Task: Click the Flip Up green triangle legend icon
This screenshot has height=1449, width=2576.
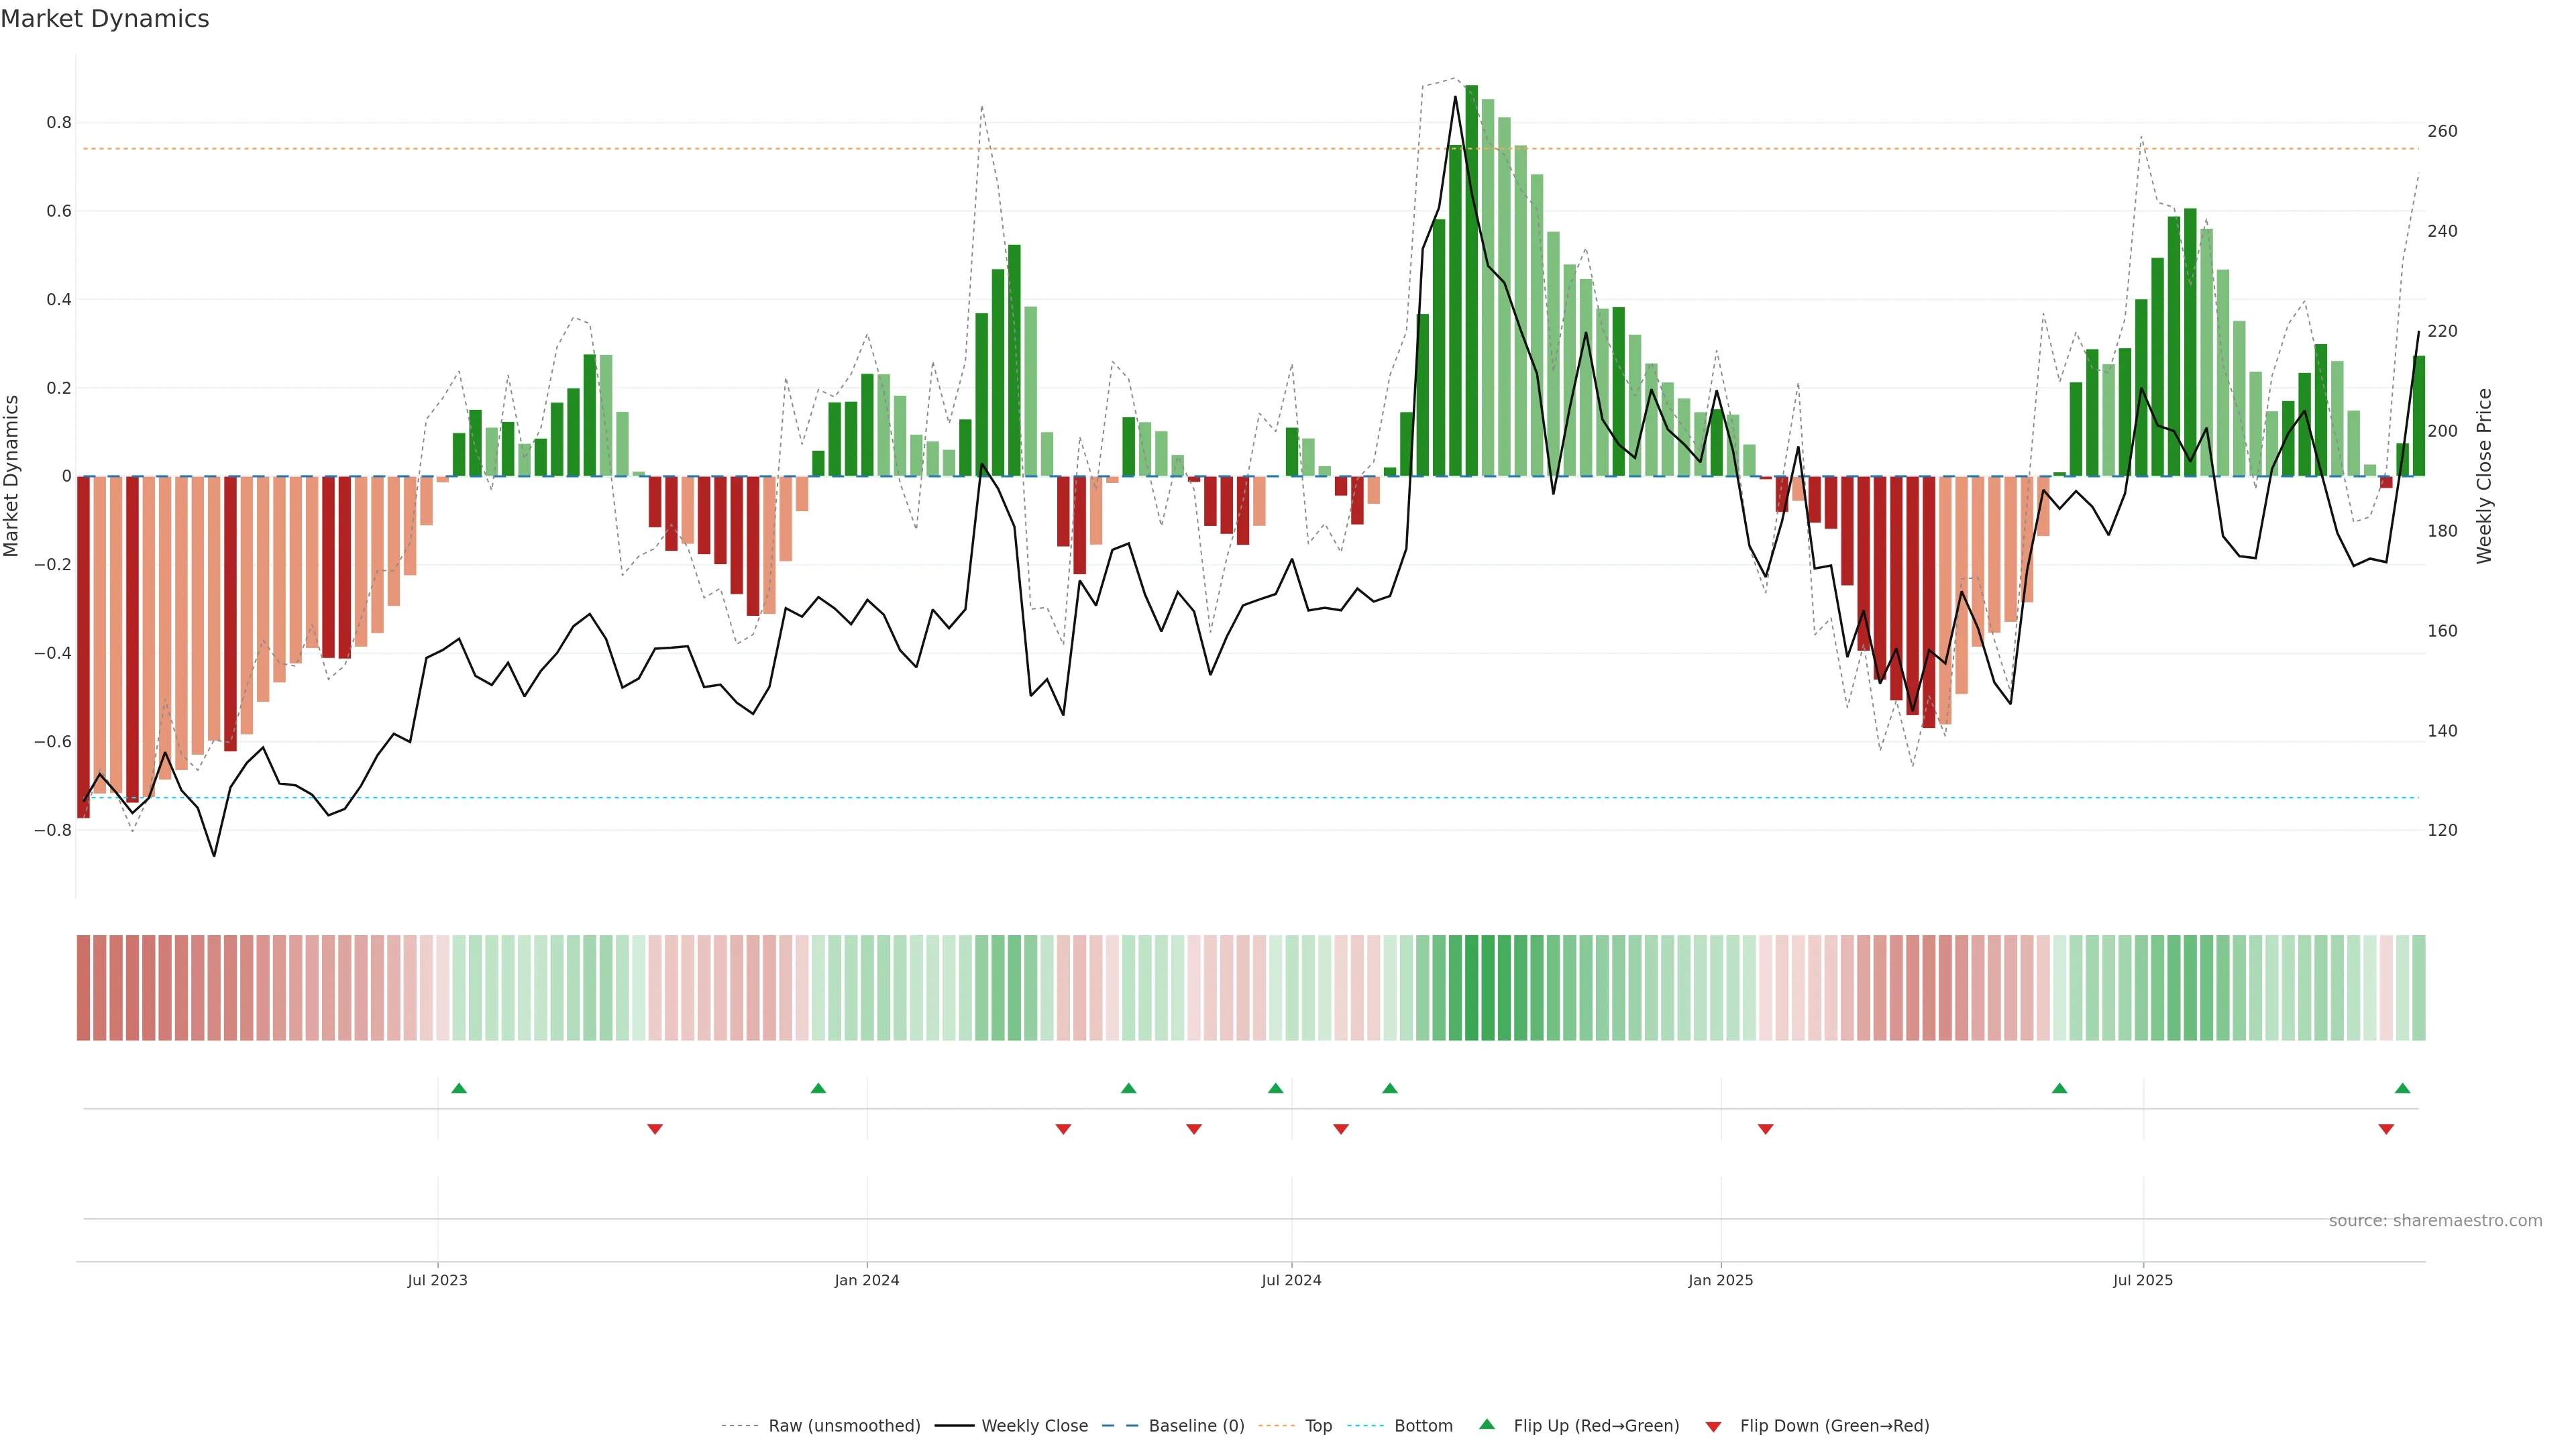Action: pos(1487,1424)
